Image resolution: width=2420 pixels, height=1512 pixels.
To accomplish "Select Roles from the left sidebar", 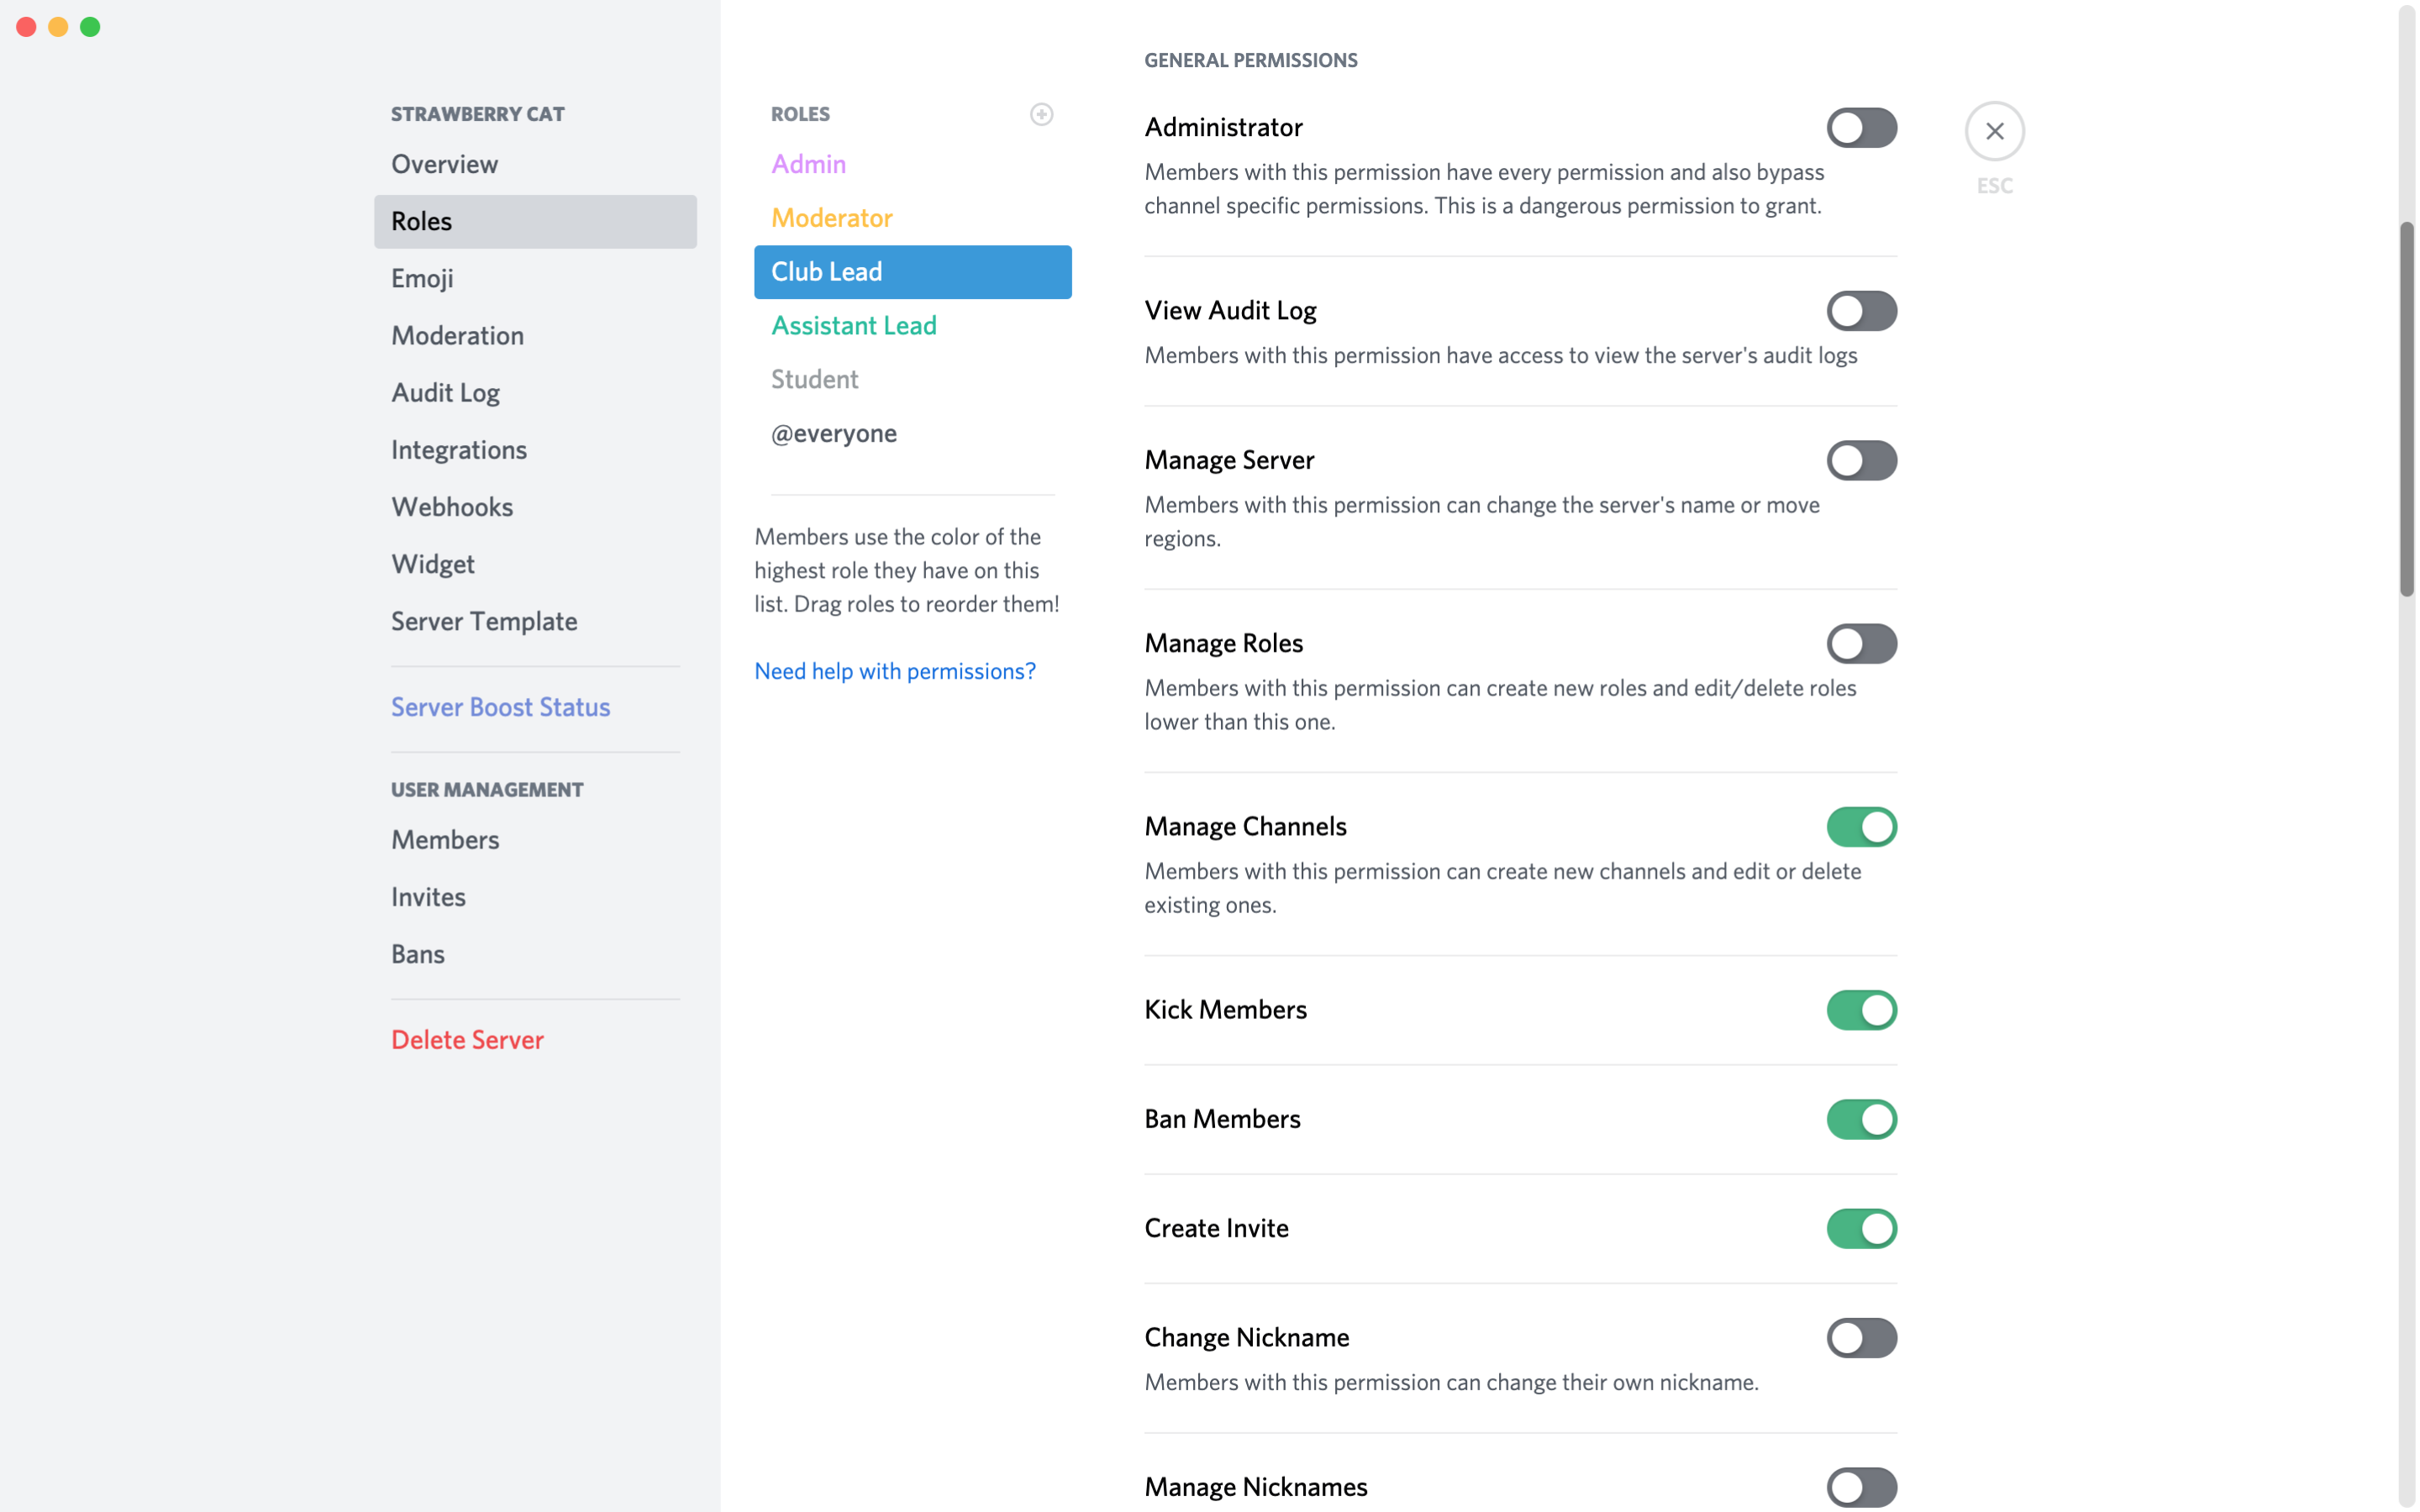I will click(x=422, y=219).
